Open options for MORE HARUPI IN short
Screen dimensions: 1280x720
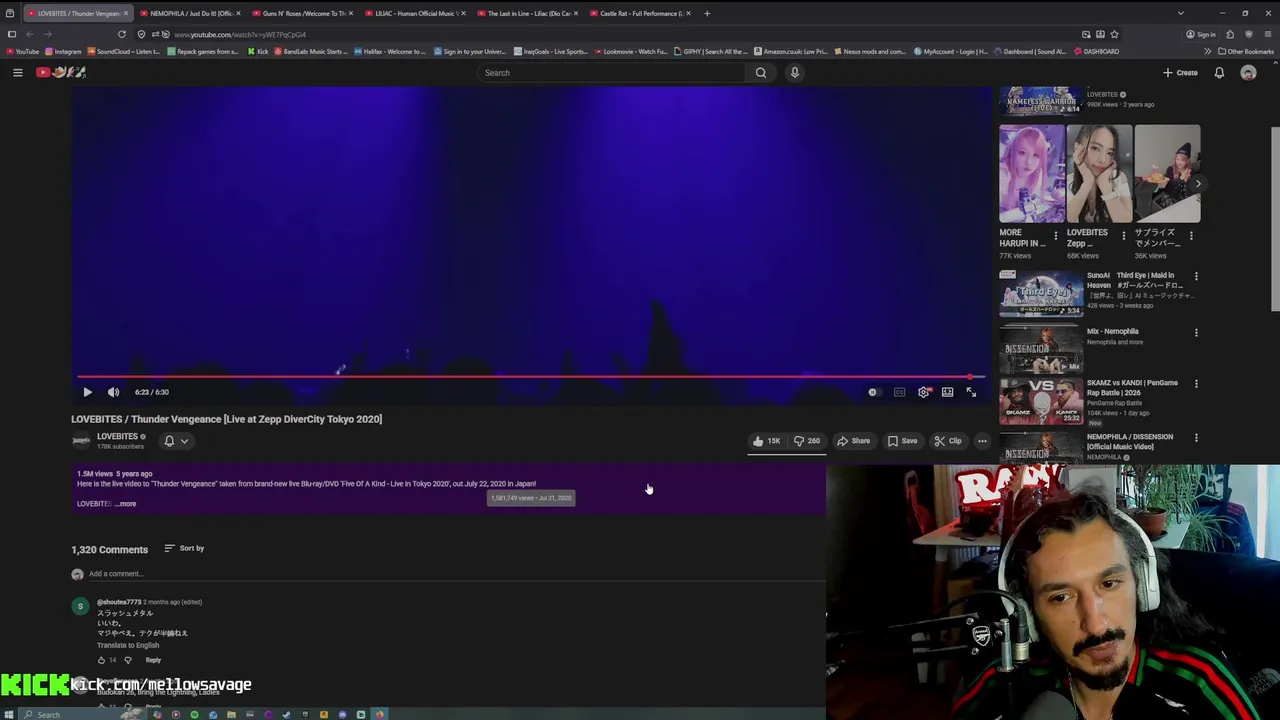(1055, 236)
